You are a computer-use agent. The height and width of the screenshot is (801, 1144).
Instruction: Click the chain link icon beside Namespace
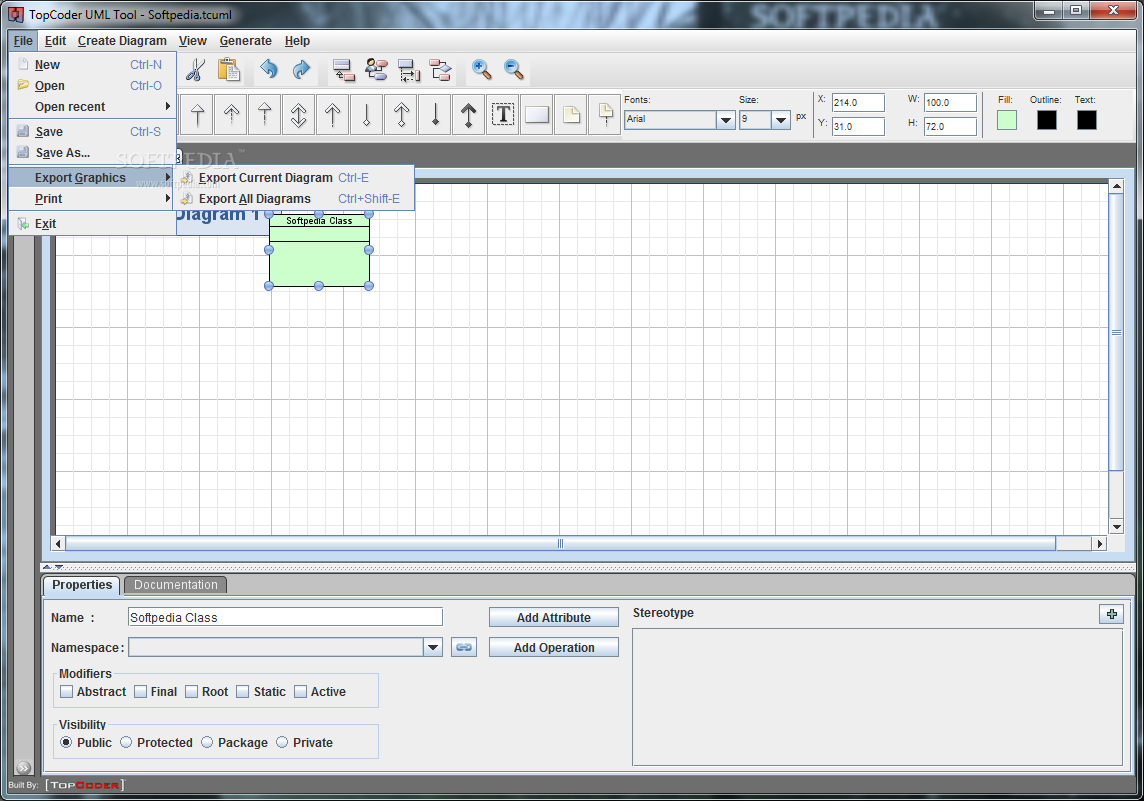464,647
